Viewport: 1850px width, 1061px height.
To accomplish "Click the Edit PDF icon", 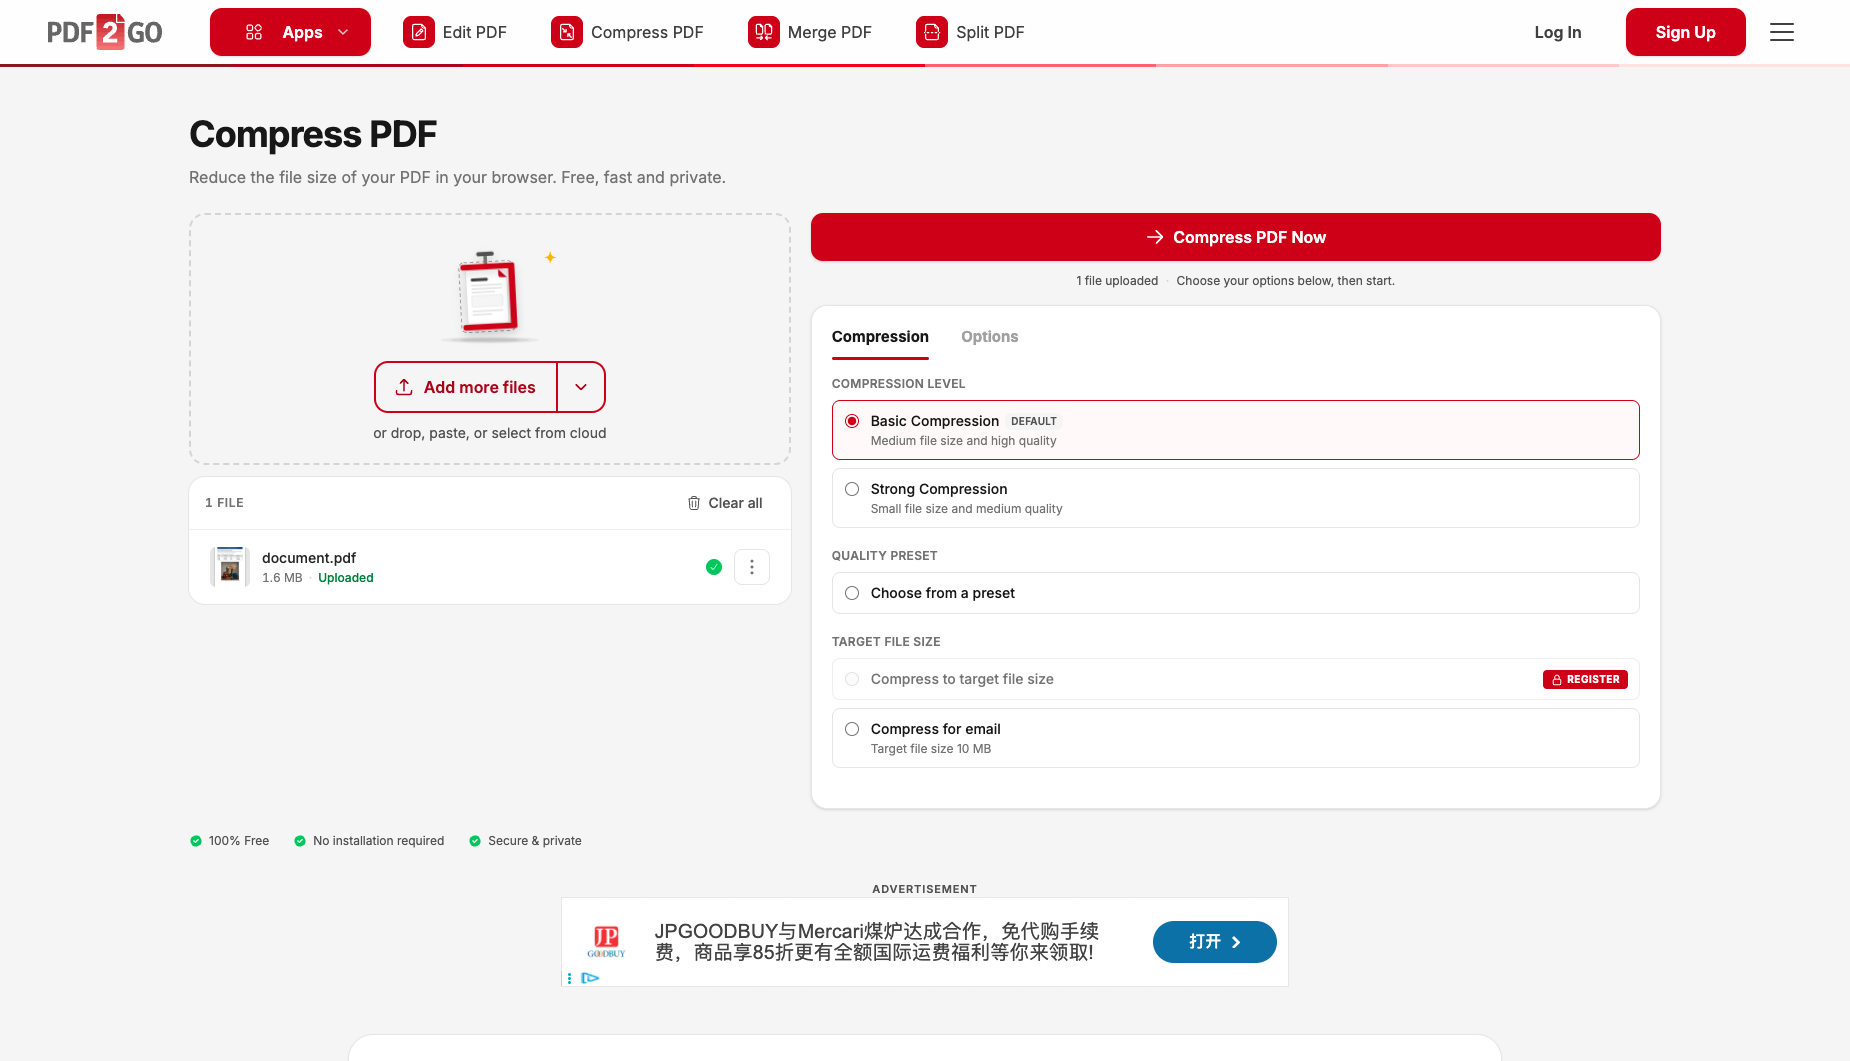I will [x=419, y=32].
